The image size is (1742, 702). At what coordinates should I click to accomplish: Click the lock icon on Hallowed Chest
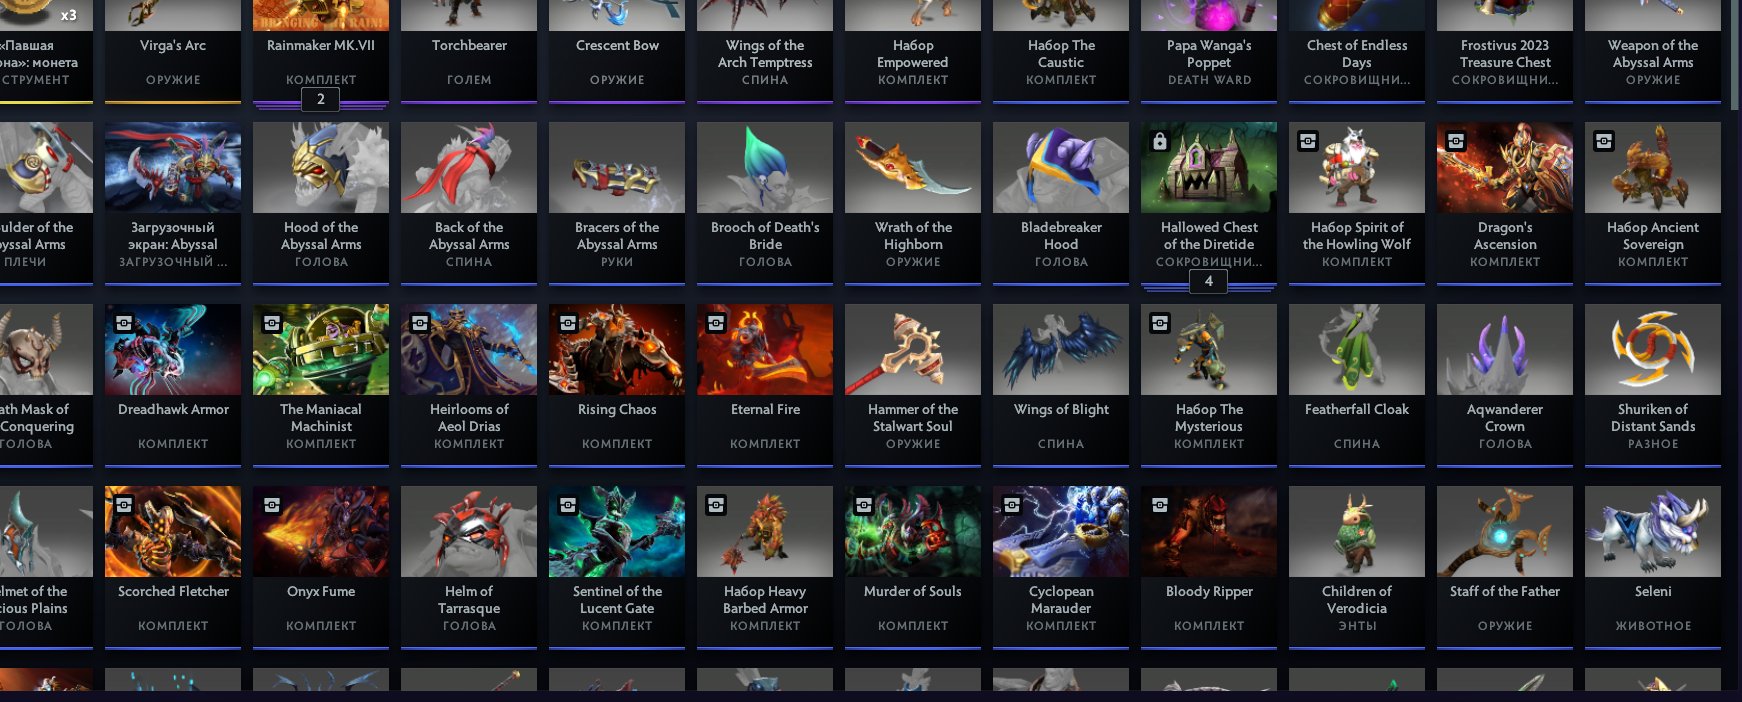[1159, 141]
